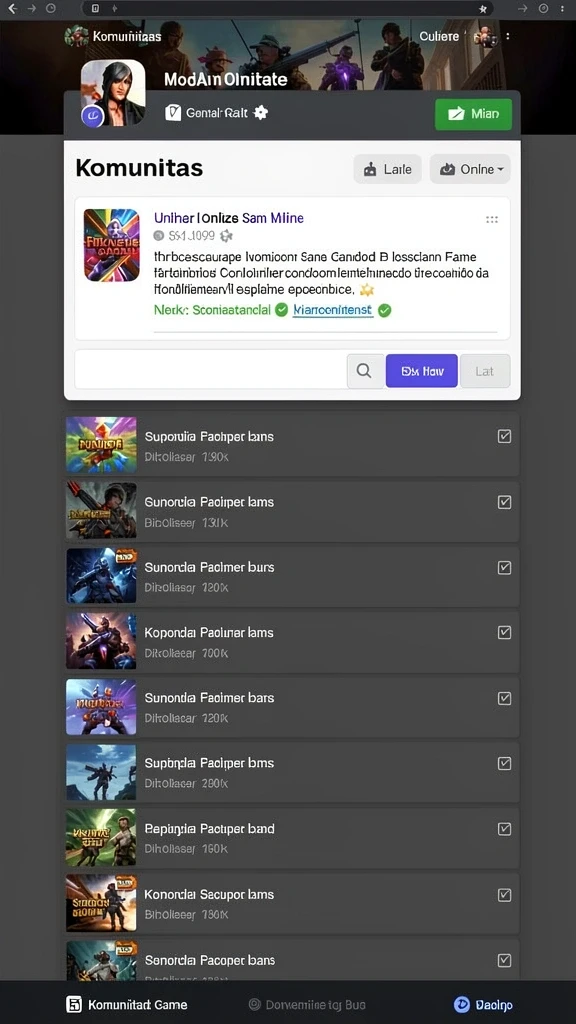The image size is (576, 1024).
Task: Open thumbnail of Bepinpia Pactiper band row
Action: point(101,837)
